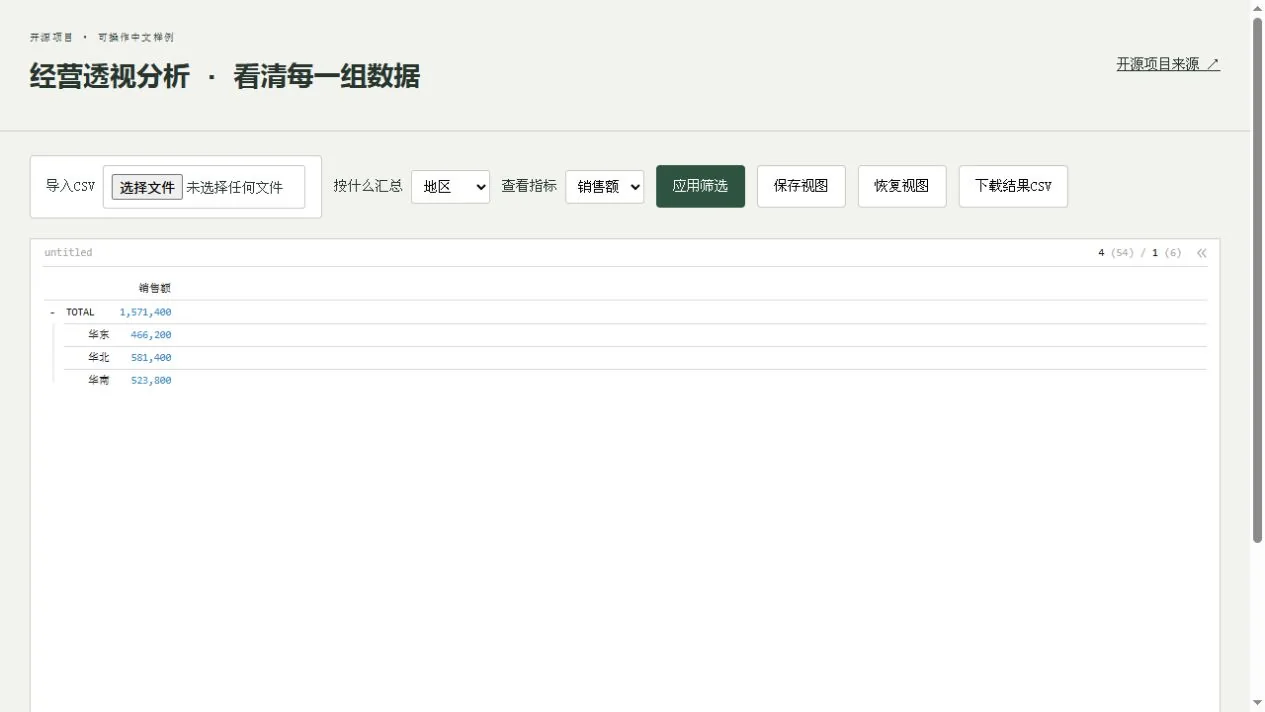Select the 华东 row label
Image resolution: width=1265 pixels, height=712 pixels.
(98, 335)
